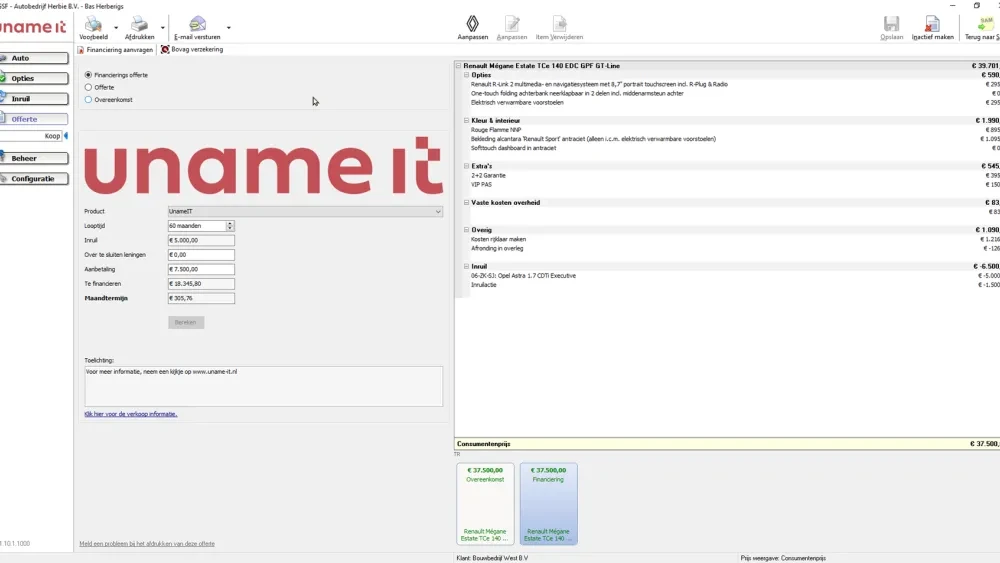
Task: Open the Beheer sidebar tab
Action: 34,158
